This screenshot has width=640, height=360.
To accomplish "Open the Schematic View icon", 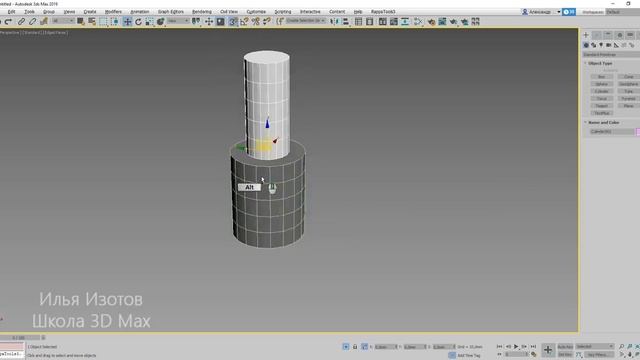I will click(405, 21).
